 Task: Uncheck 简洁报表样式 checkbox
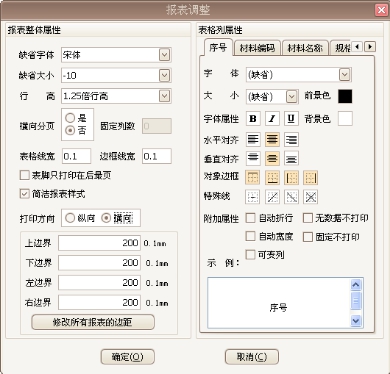[25, 194]
